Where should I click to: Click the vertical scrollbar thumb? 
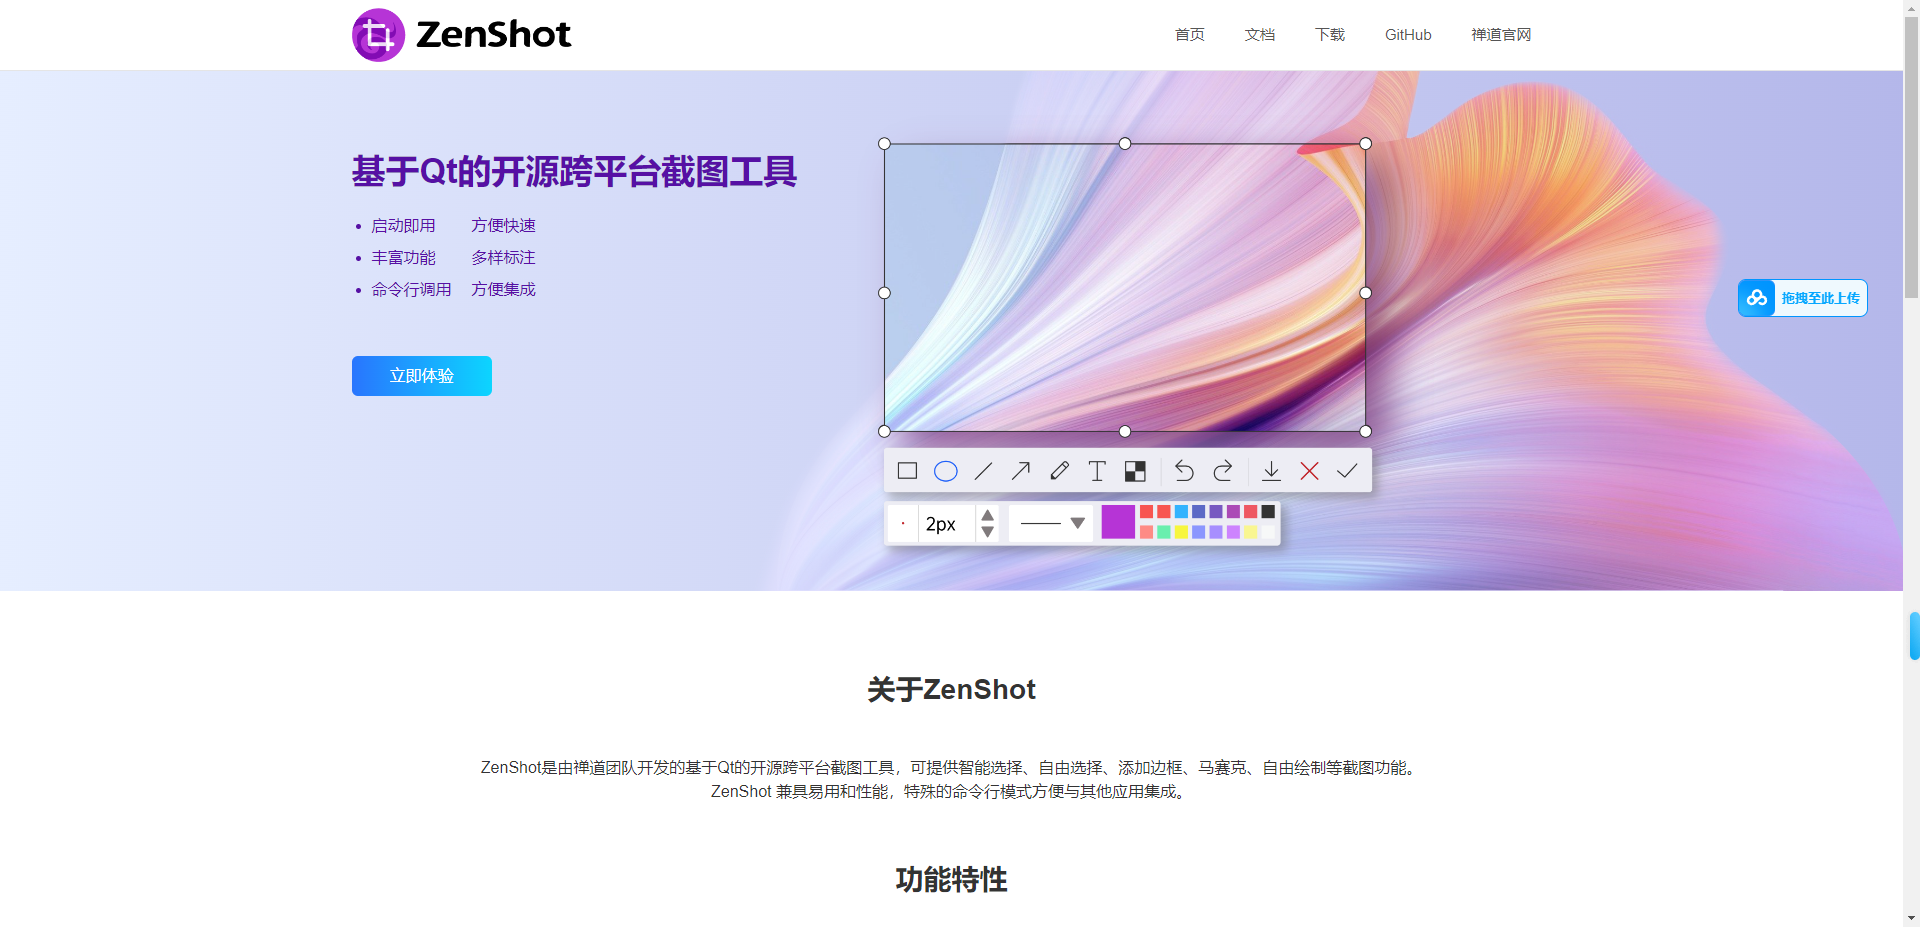1911,155
